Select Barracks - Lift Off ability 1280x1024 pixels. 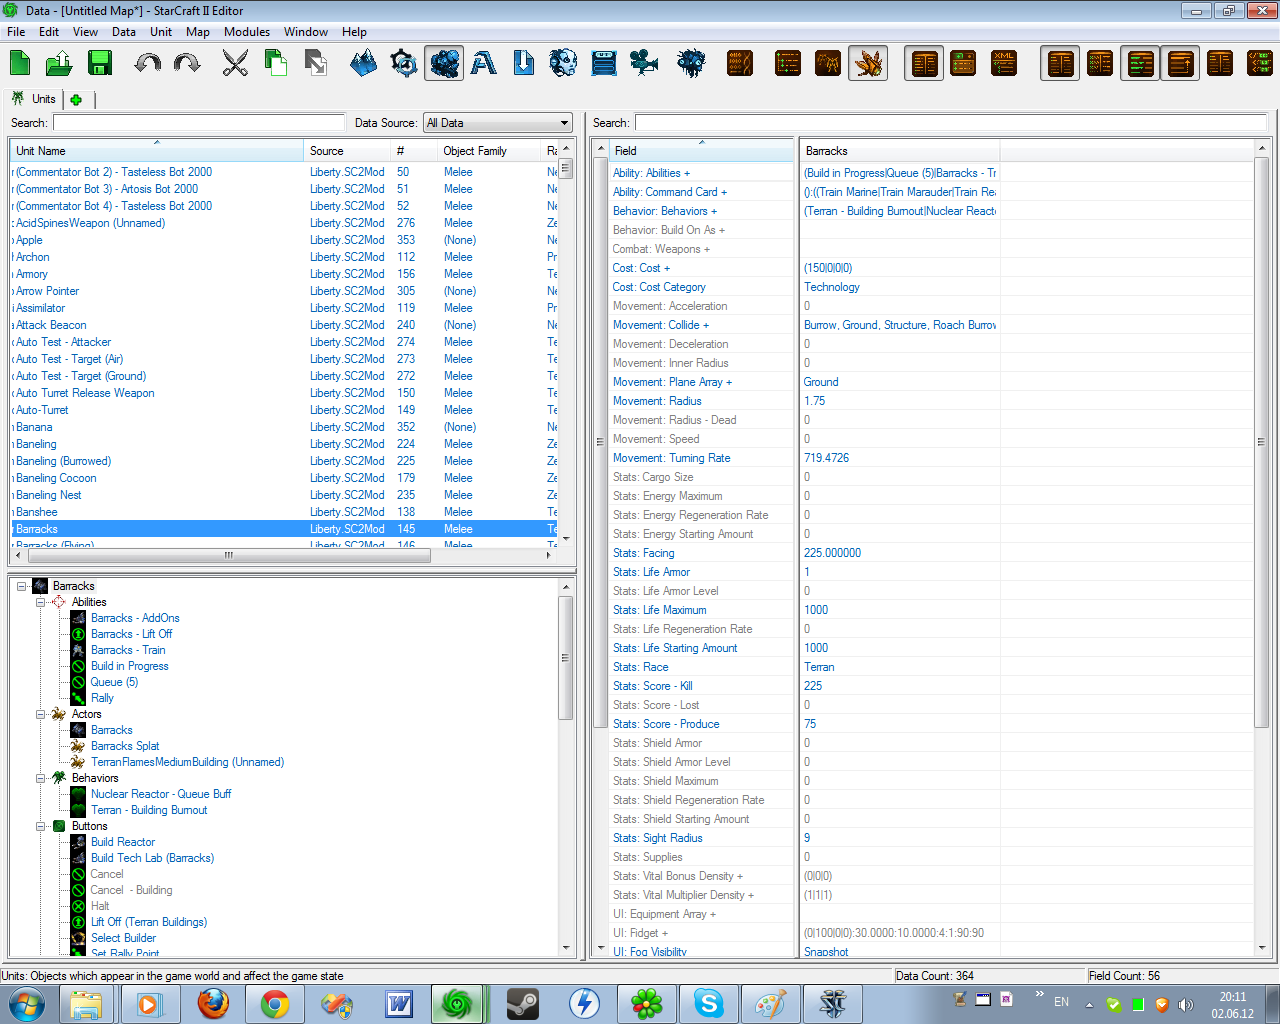pyautogui.click(x=131, y=634)
